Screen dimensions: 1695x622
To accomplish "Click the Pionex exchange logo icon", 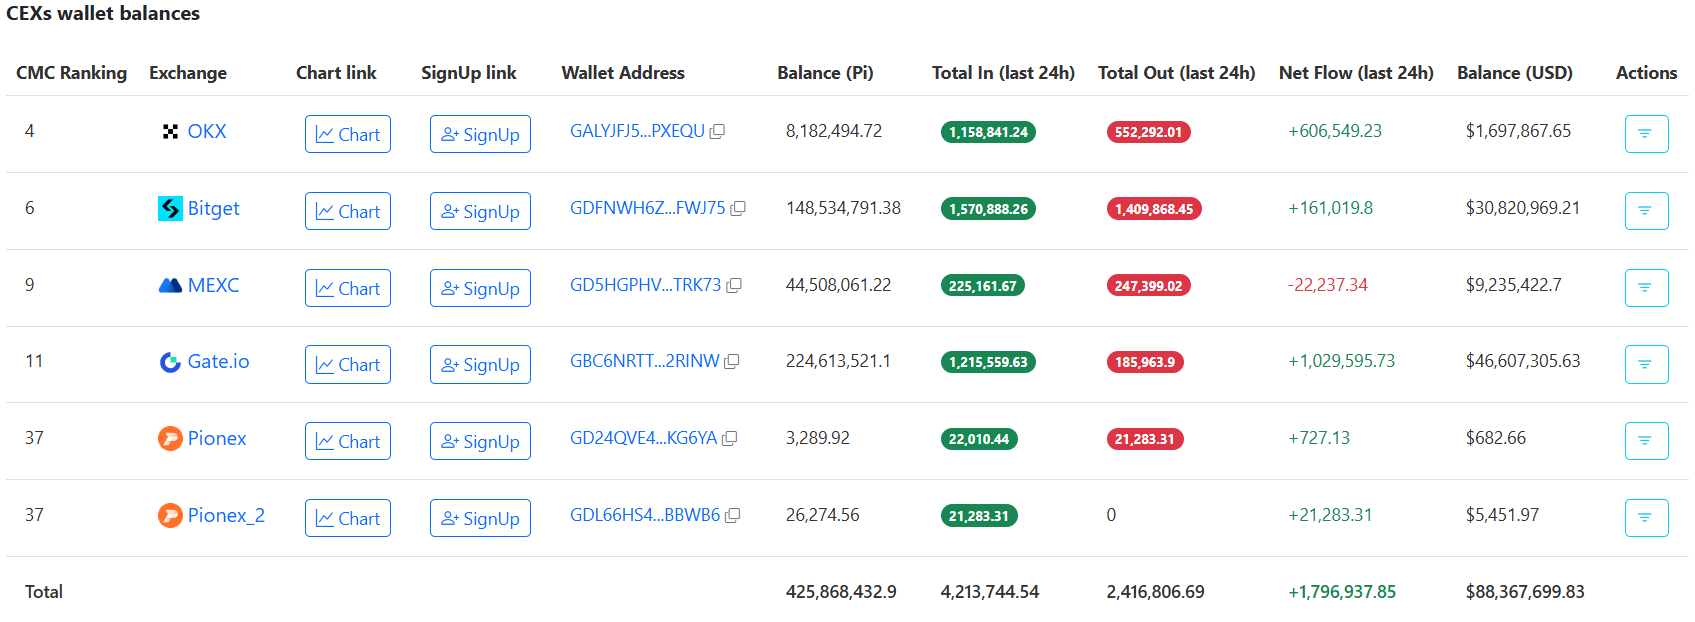I will click(x=170, y=438).
